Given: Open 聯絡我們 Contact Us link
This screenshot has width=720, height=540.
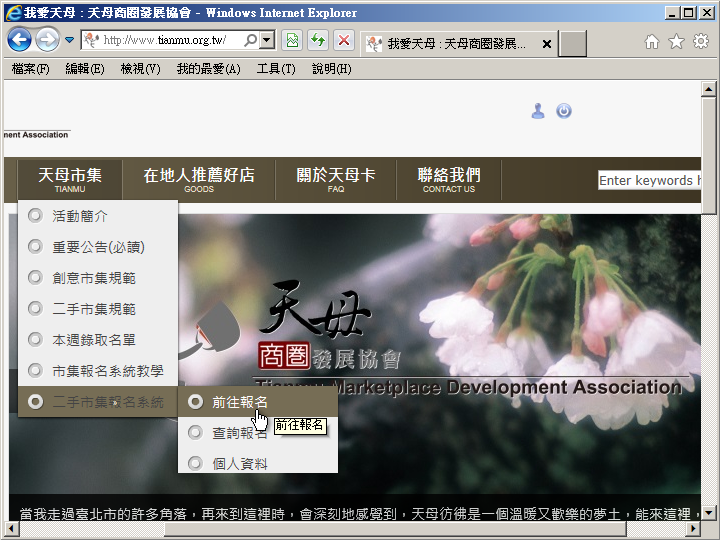Looking at the screenshot, I should coord(448,179).
